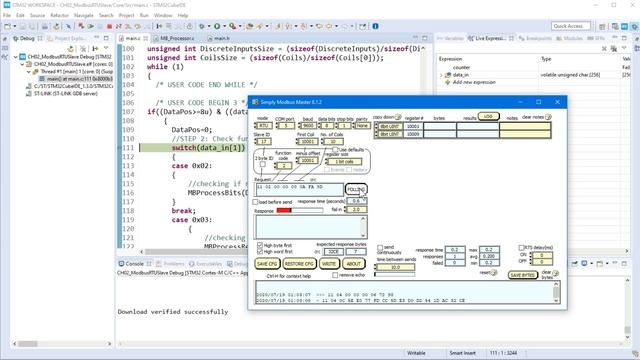Open the Breakpoints view tab
Screen dimensions: 640x360
[536, 38]
